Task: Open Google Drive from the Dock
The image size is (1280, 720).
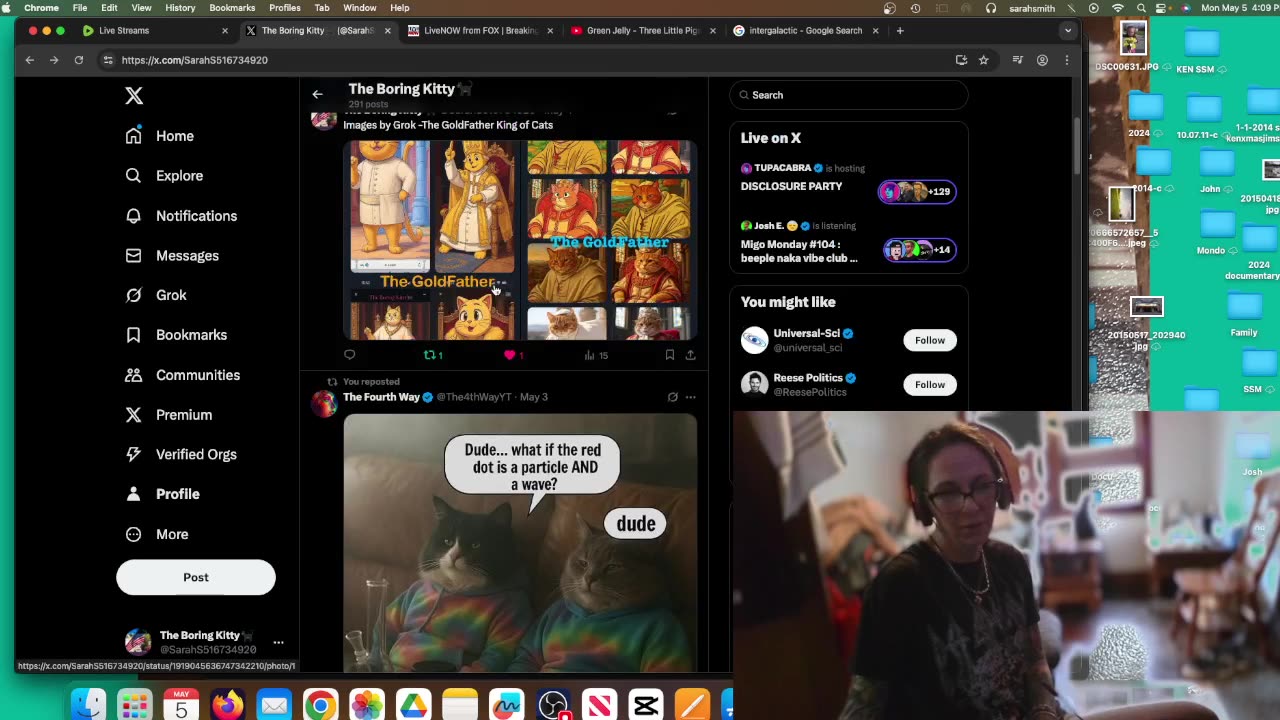Action: pos(413,705)
